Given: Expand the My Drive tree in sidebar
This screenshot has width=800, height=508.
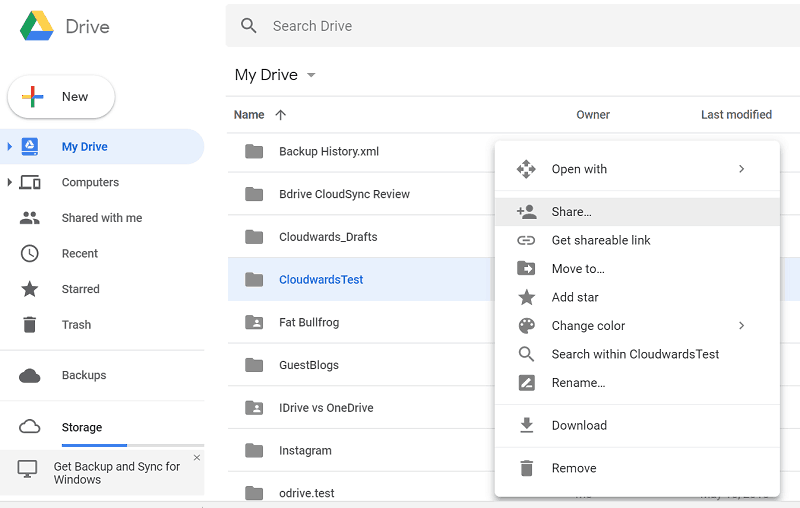Looking at the screenshot, I should pos(9,146).
